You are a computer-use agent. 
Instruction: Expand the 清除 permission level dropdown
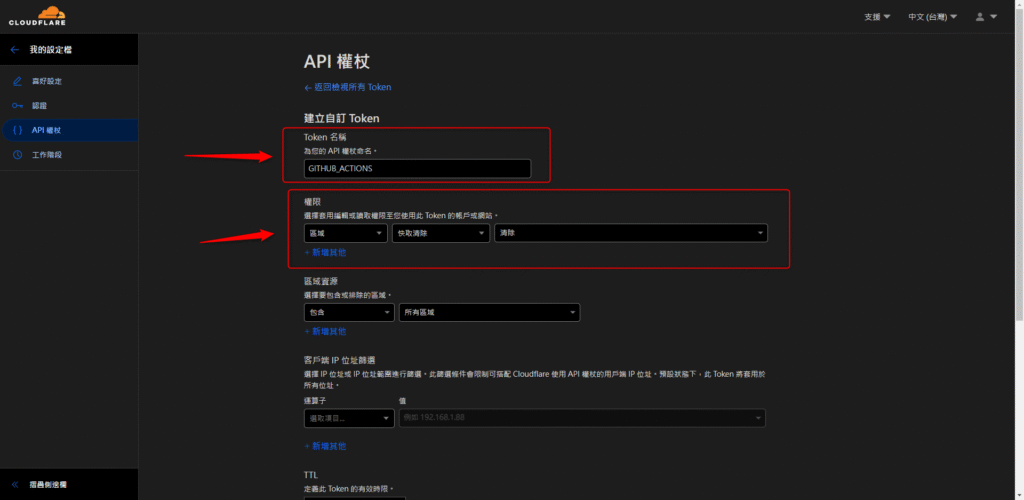630,233
